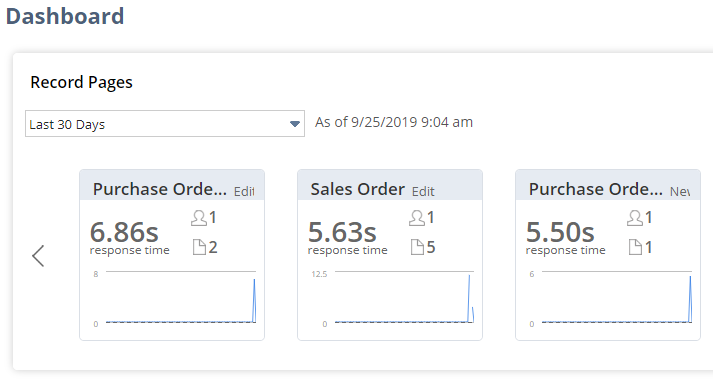Click the previous-arrow chevron of Record Pages carousel

38,256
